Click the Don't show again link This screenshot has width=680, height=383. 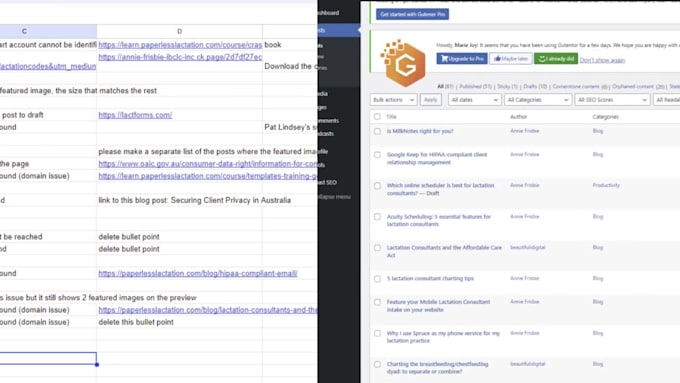click(x=602, y=60)
